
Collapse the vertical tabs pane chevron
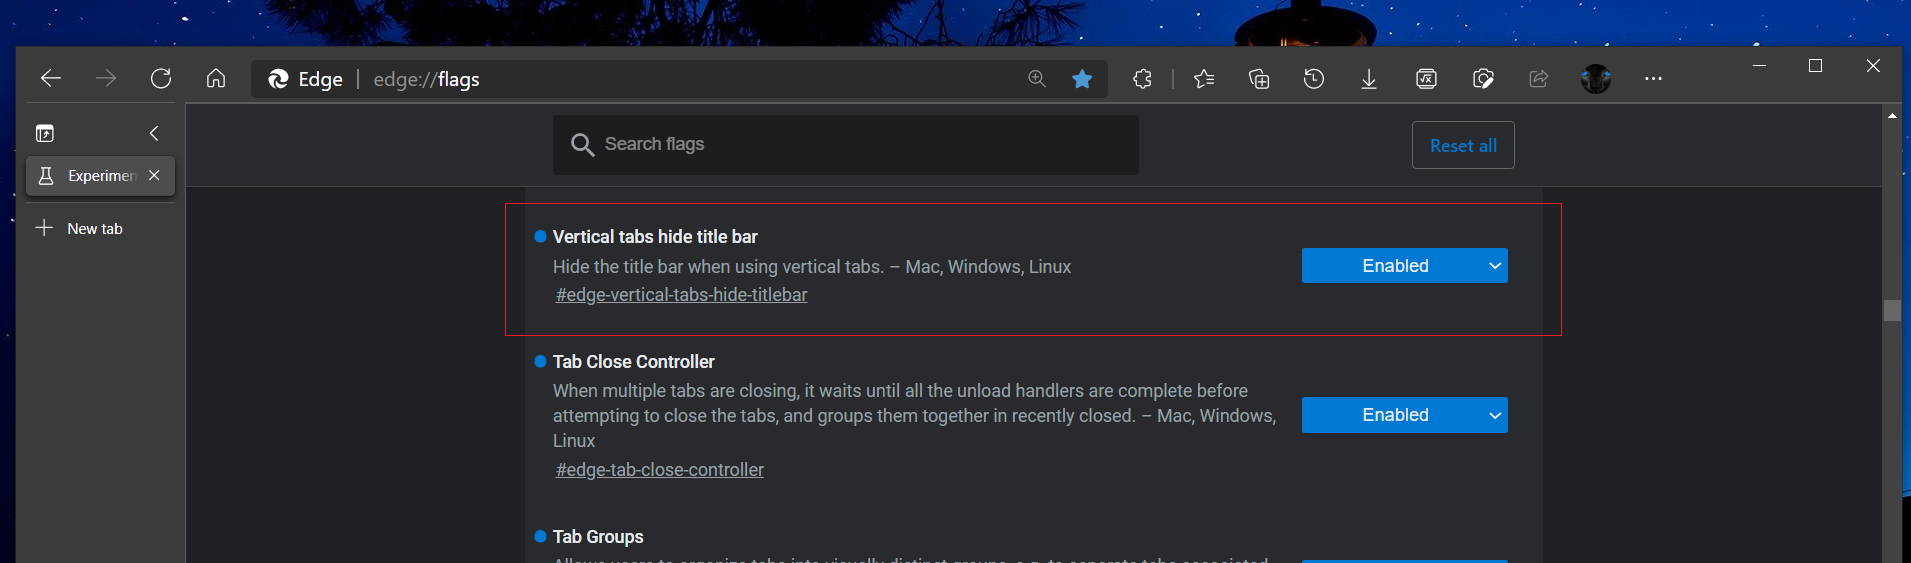point(154,133)
